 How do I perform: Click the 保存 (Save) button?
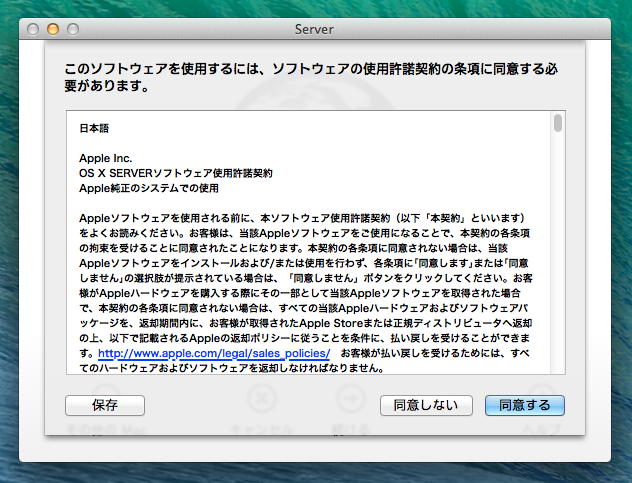[x=105, y=405]
